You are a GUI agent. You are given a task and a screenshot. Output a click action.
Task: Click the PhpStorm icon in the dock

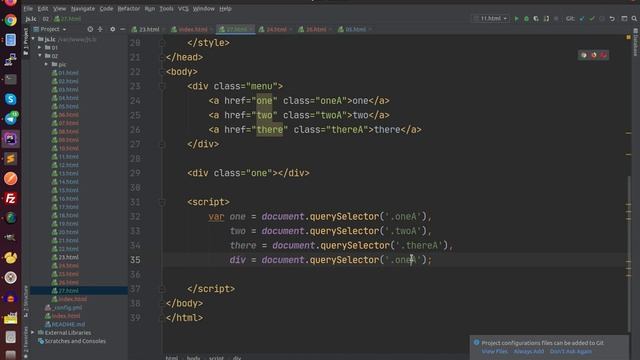pos(11,139)
